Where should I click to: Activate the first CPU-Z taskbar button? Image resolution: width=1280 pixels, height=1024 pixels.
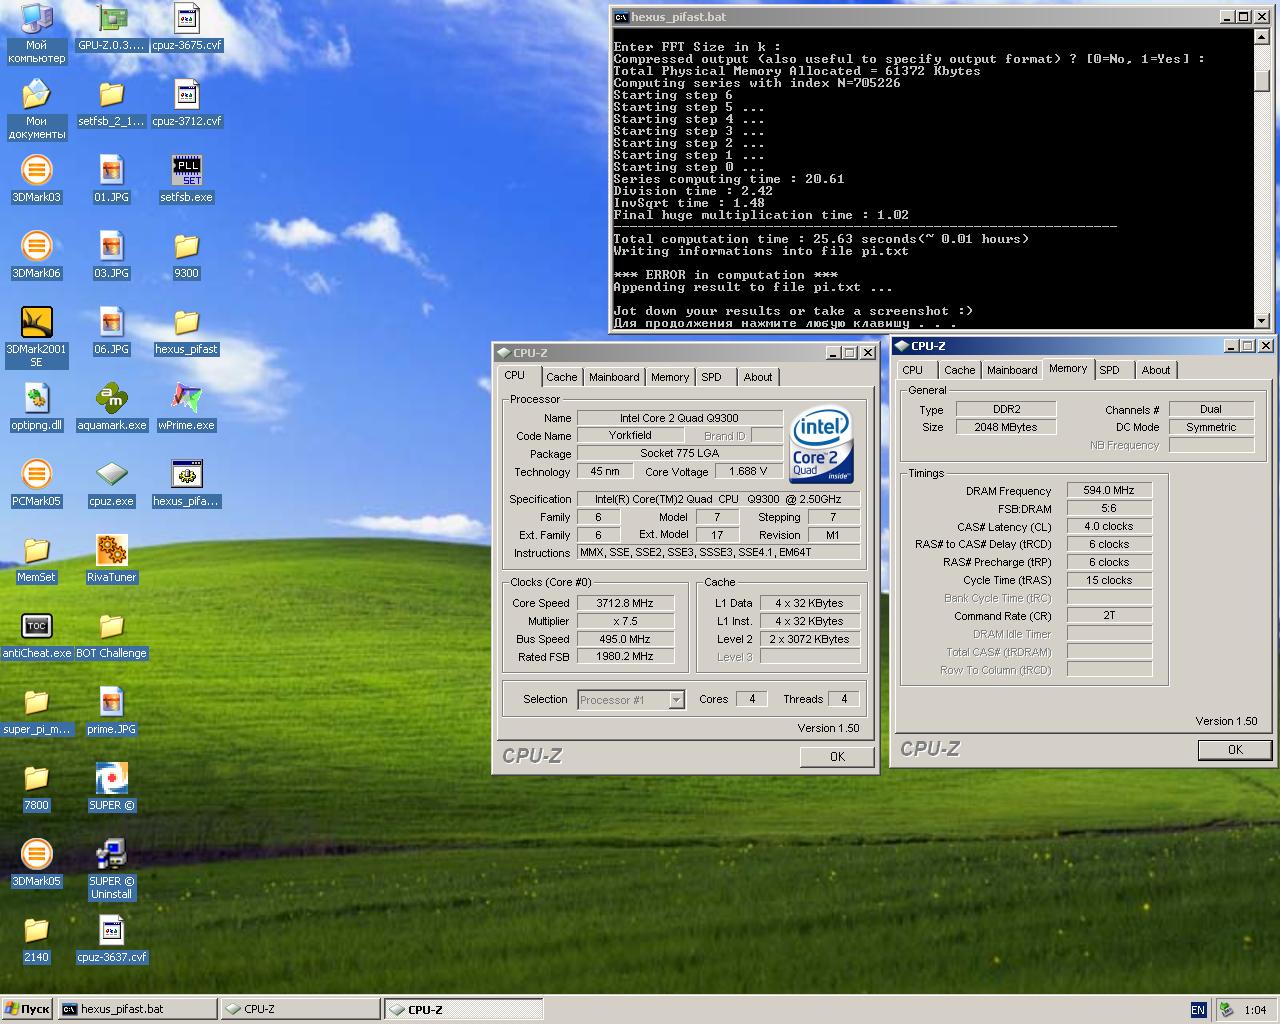click(x=300, y=1009)
